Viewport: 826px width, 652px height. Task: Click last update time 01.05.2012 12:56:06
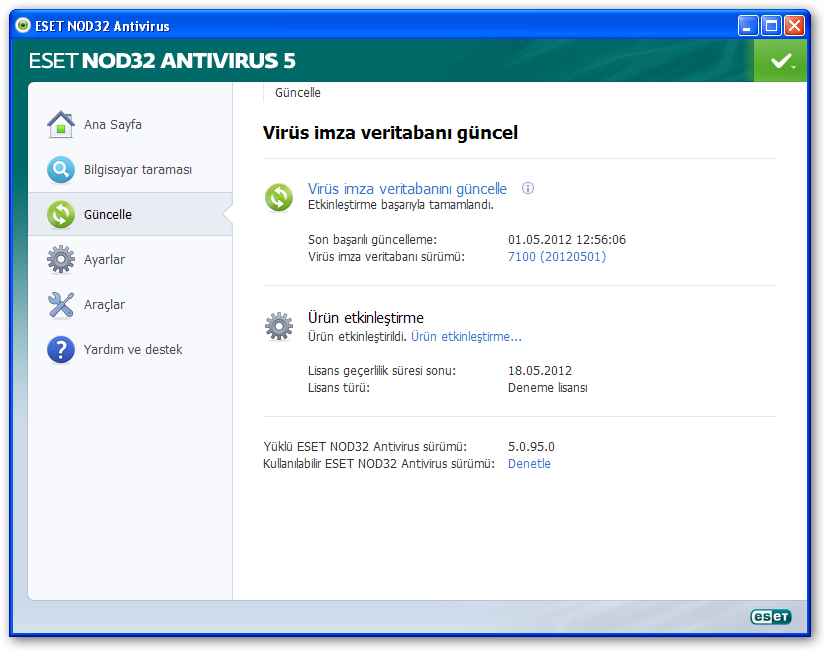567,240
